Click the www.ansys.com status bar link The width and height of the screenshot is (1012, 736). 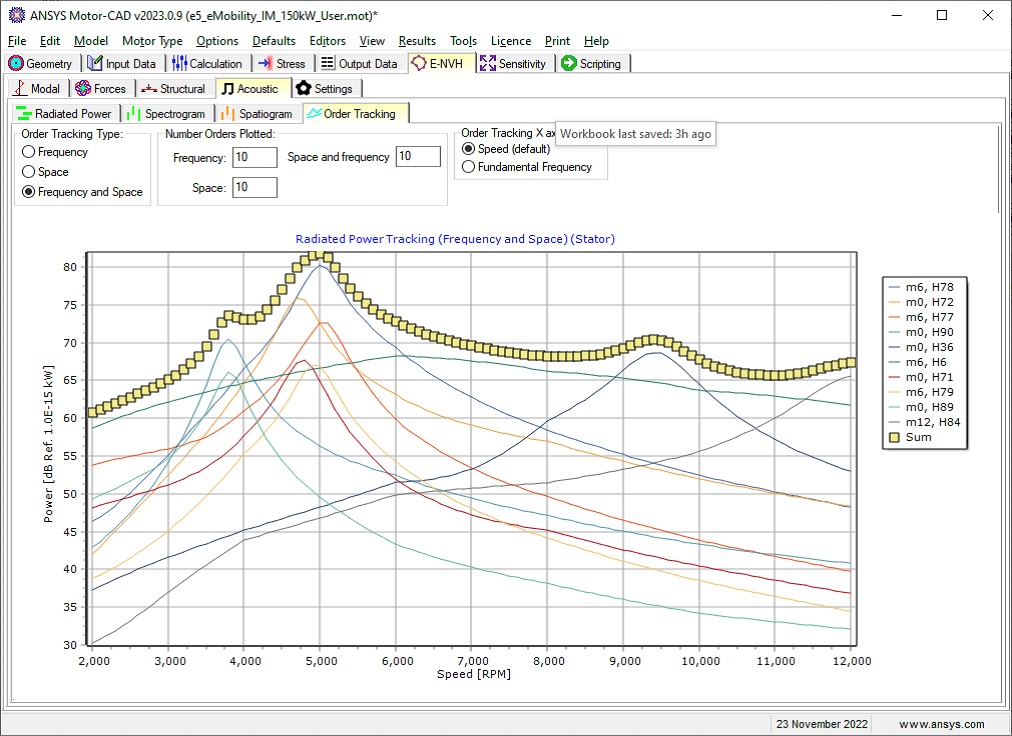point(942,724)
